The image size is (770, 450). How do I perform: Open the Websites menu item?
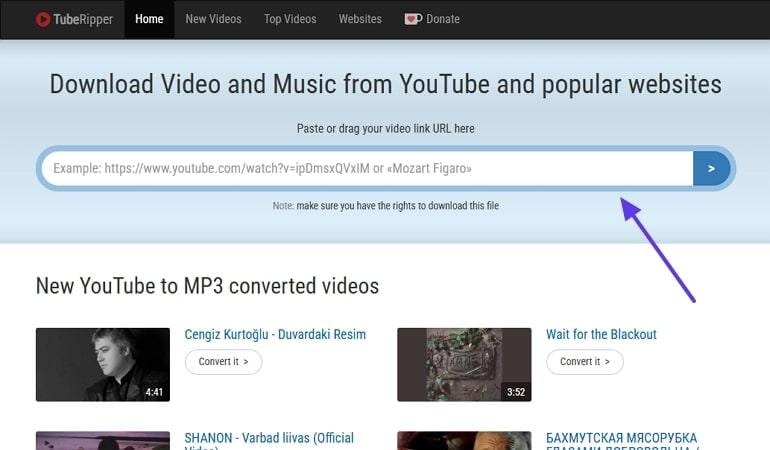coord(360,19)
